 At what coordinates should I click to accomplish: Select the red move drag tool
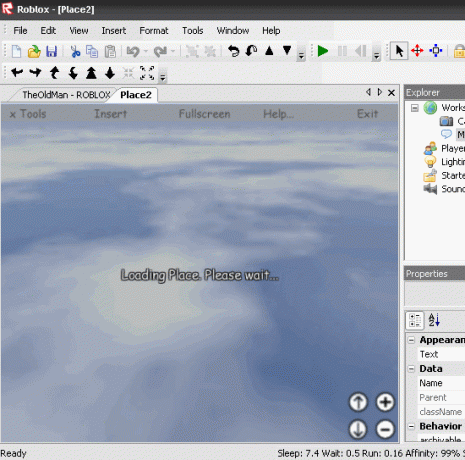417,51
